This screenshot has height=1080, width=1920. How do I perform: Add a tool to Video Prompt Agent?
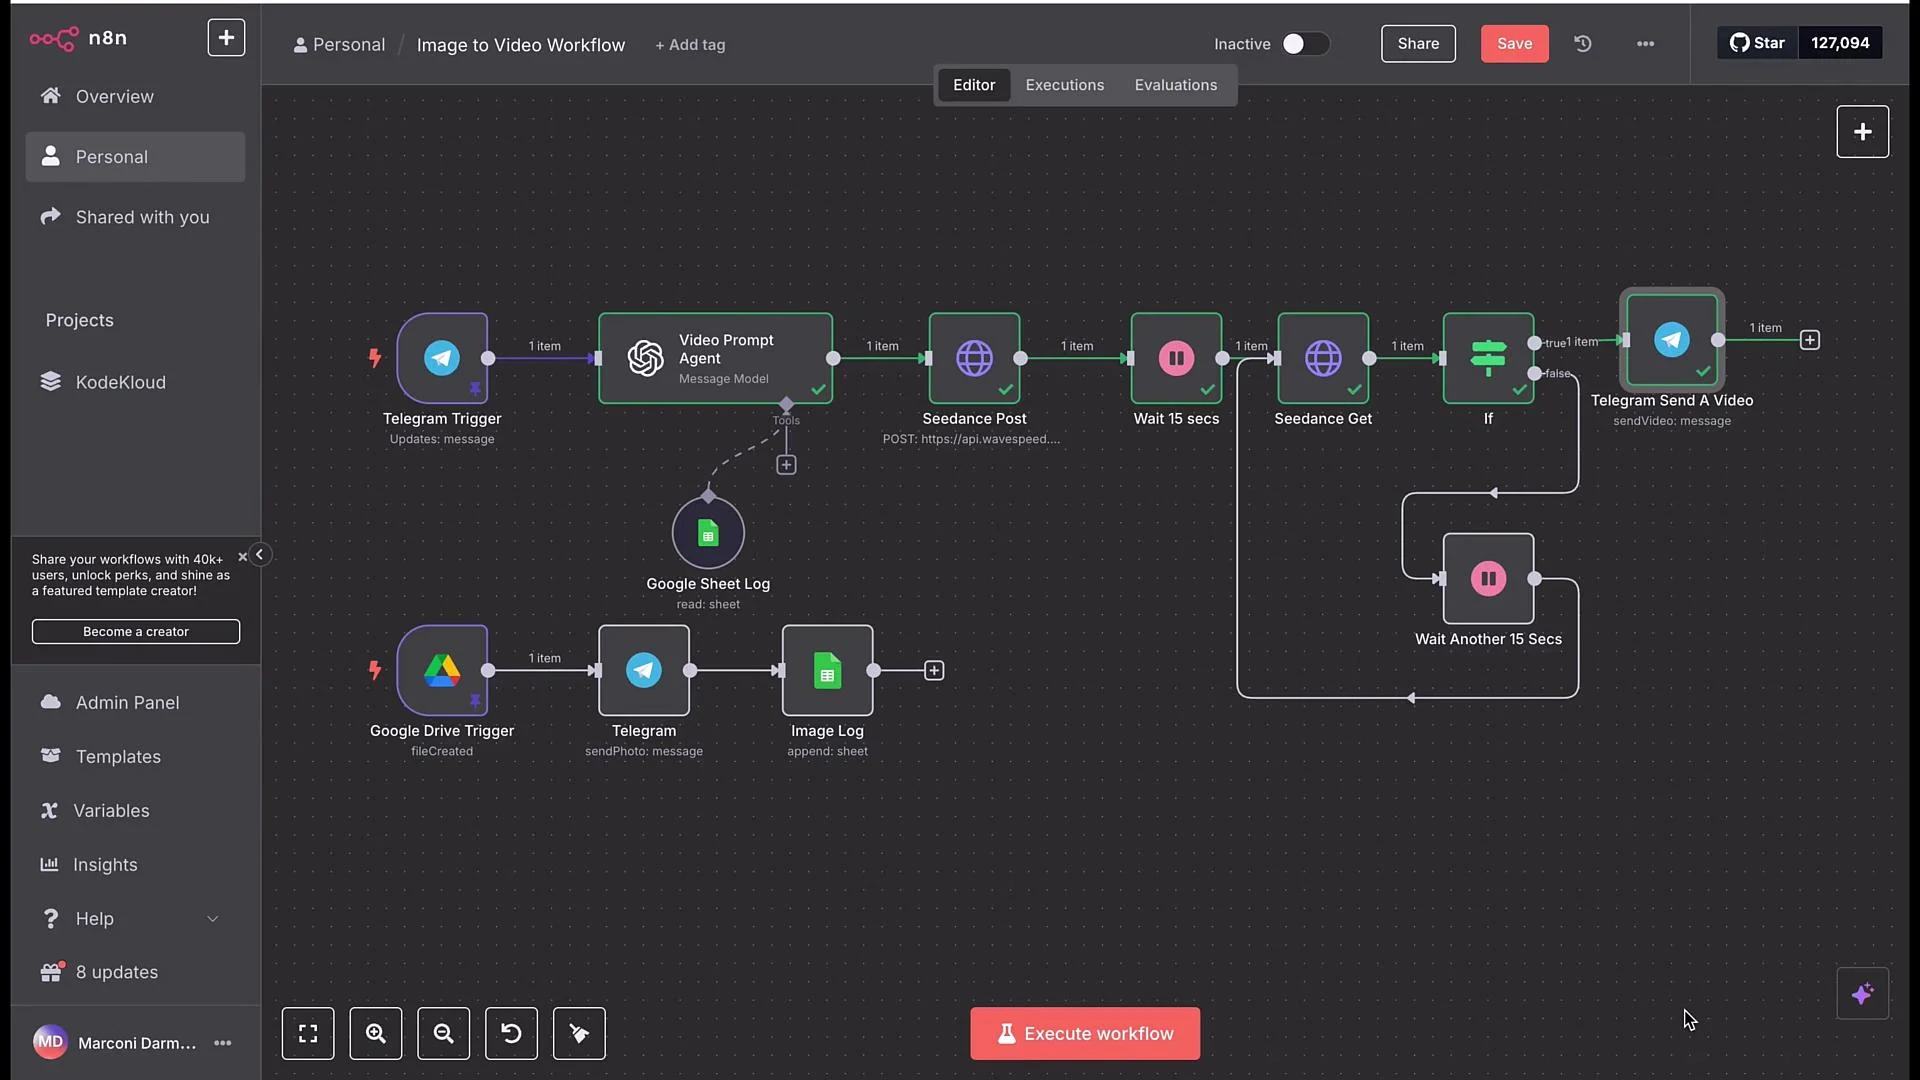[x=786, y=465]
